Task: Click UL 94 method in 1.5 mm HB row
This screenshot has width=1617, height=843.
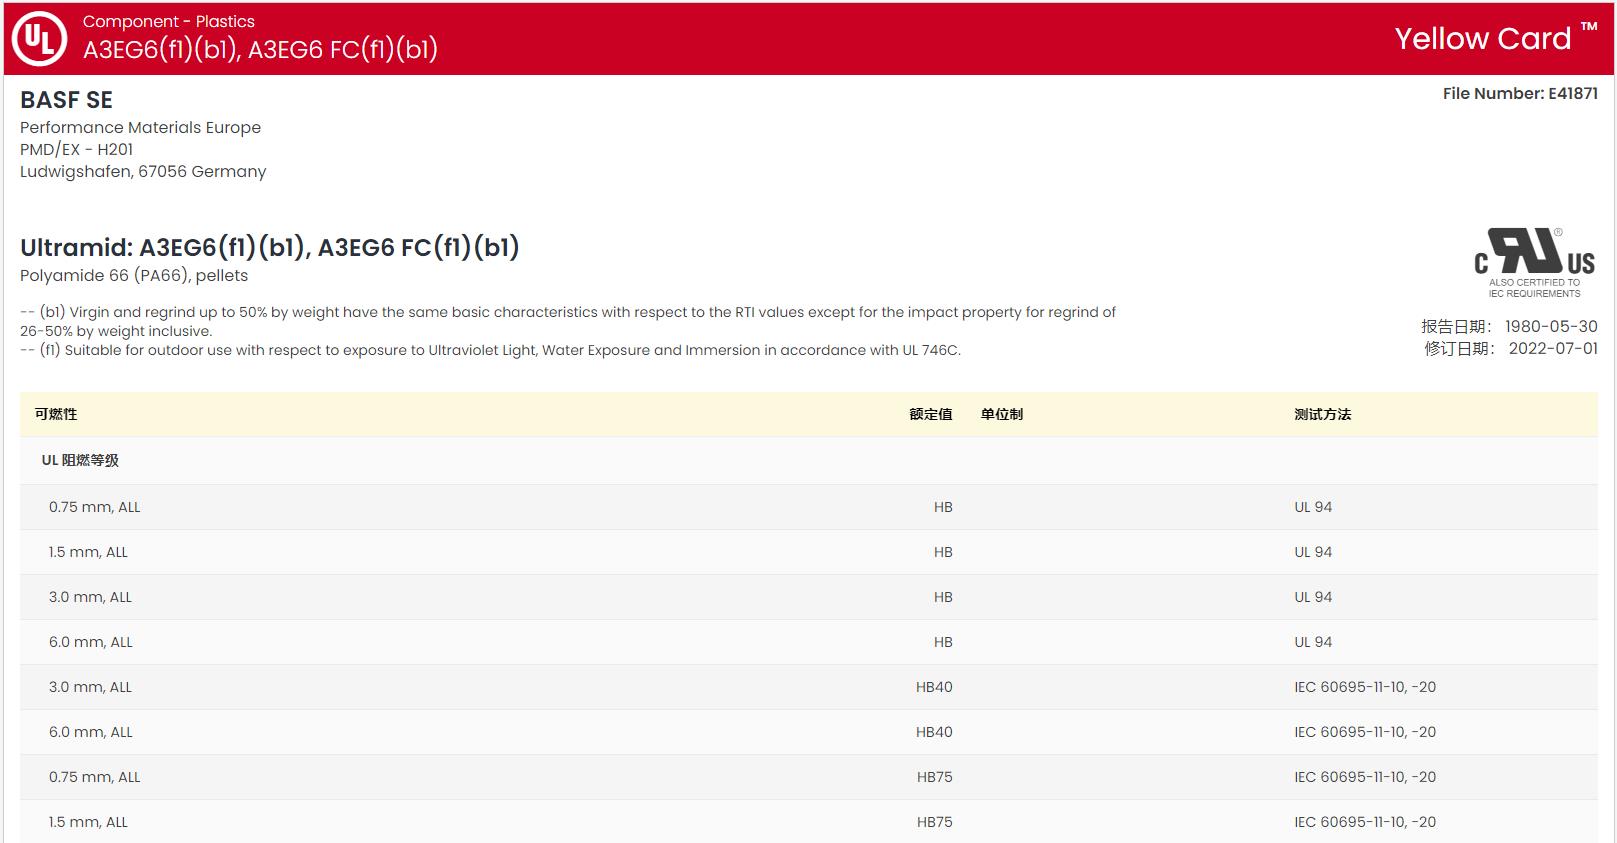Action: tap(1313, 552)
